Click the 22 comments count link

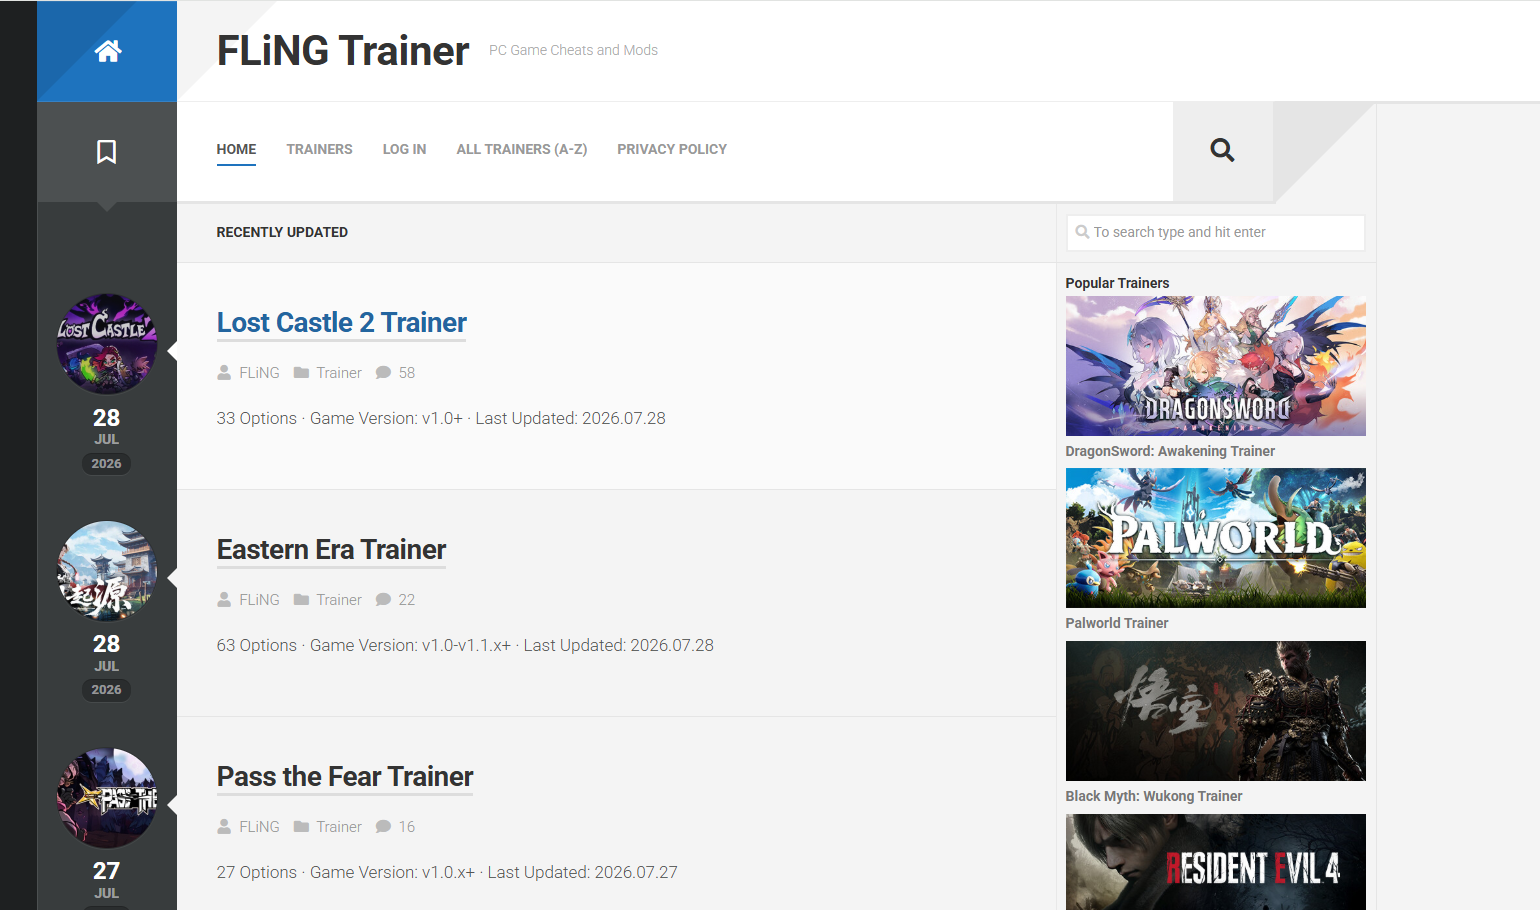407,600
